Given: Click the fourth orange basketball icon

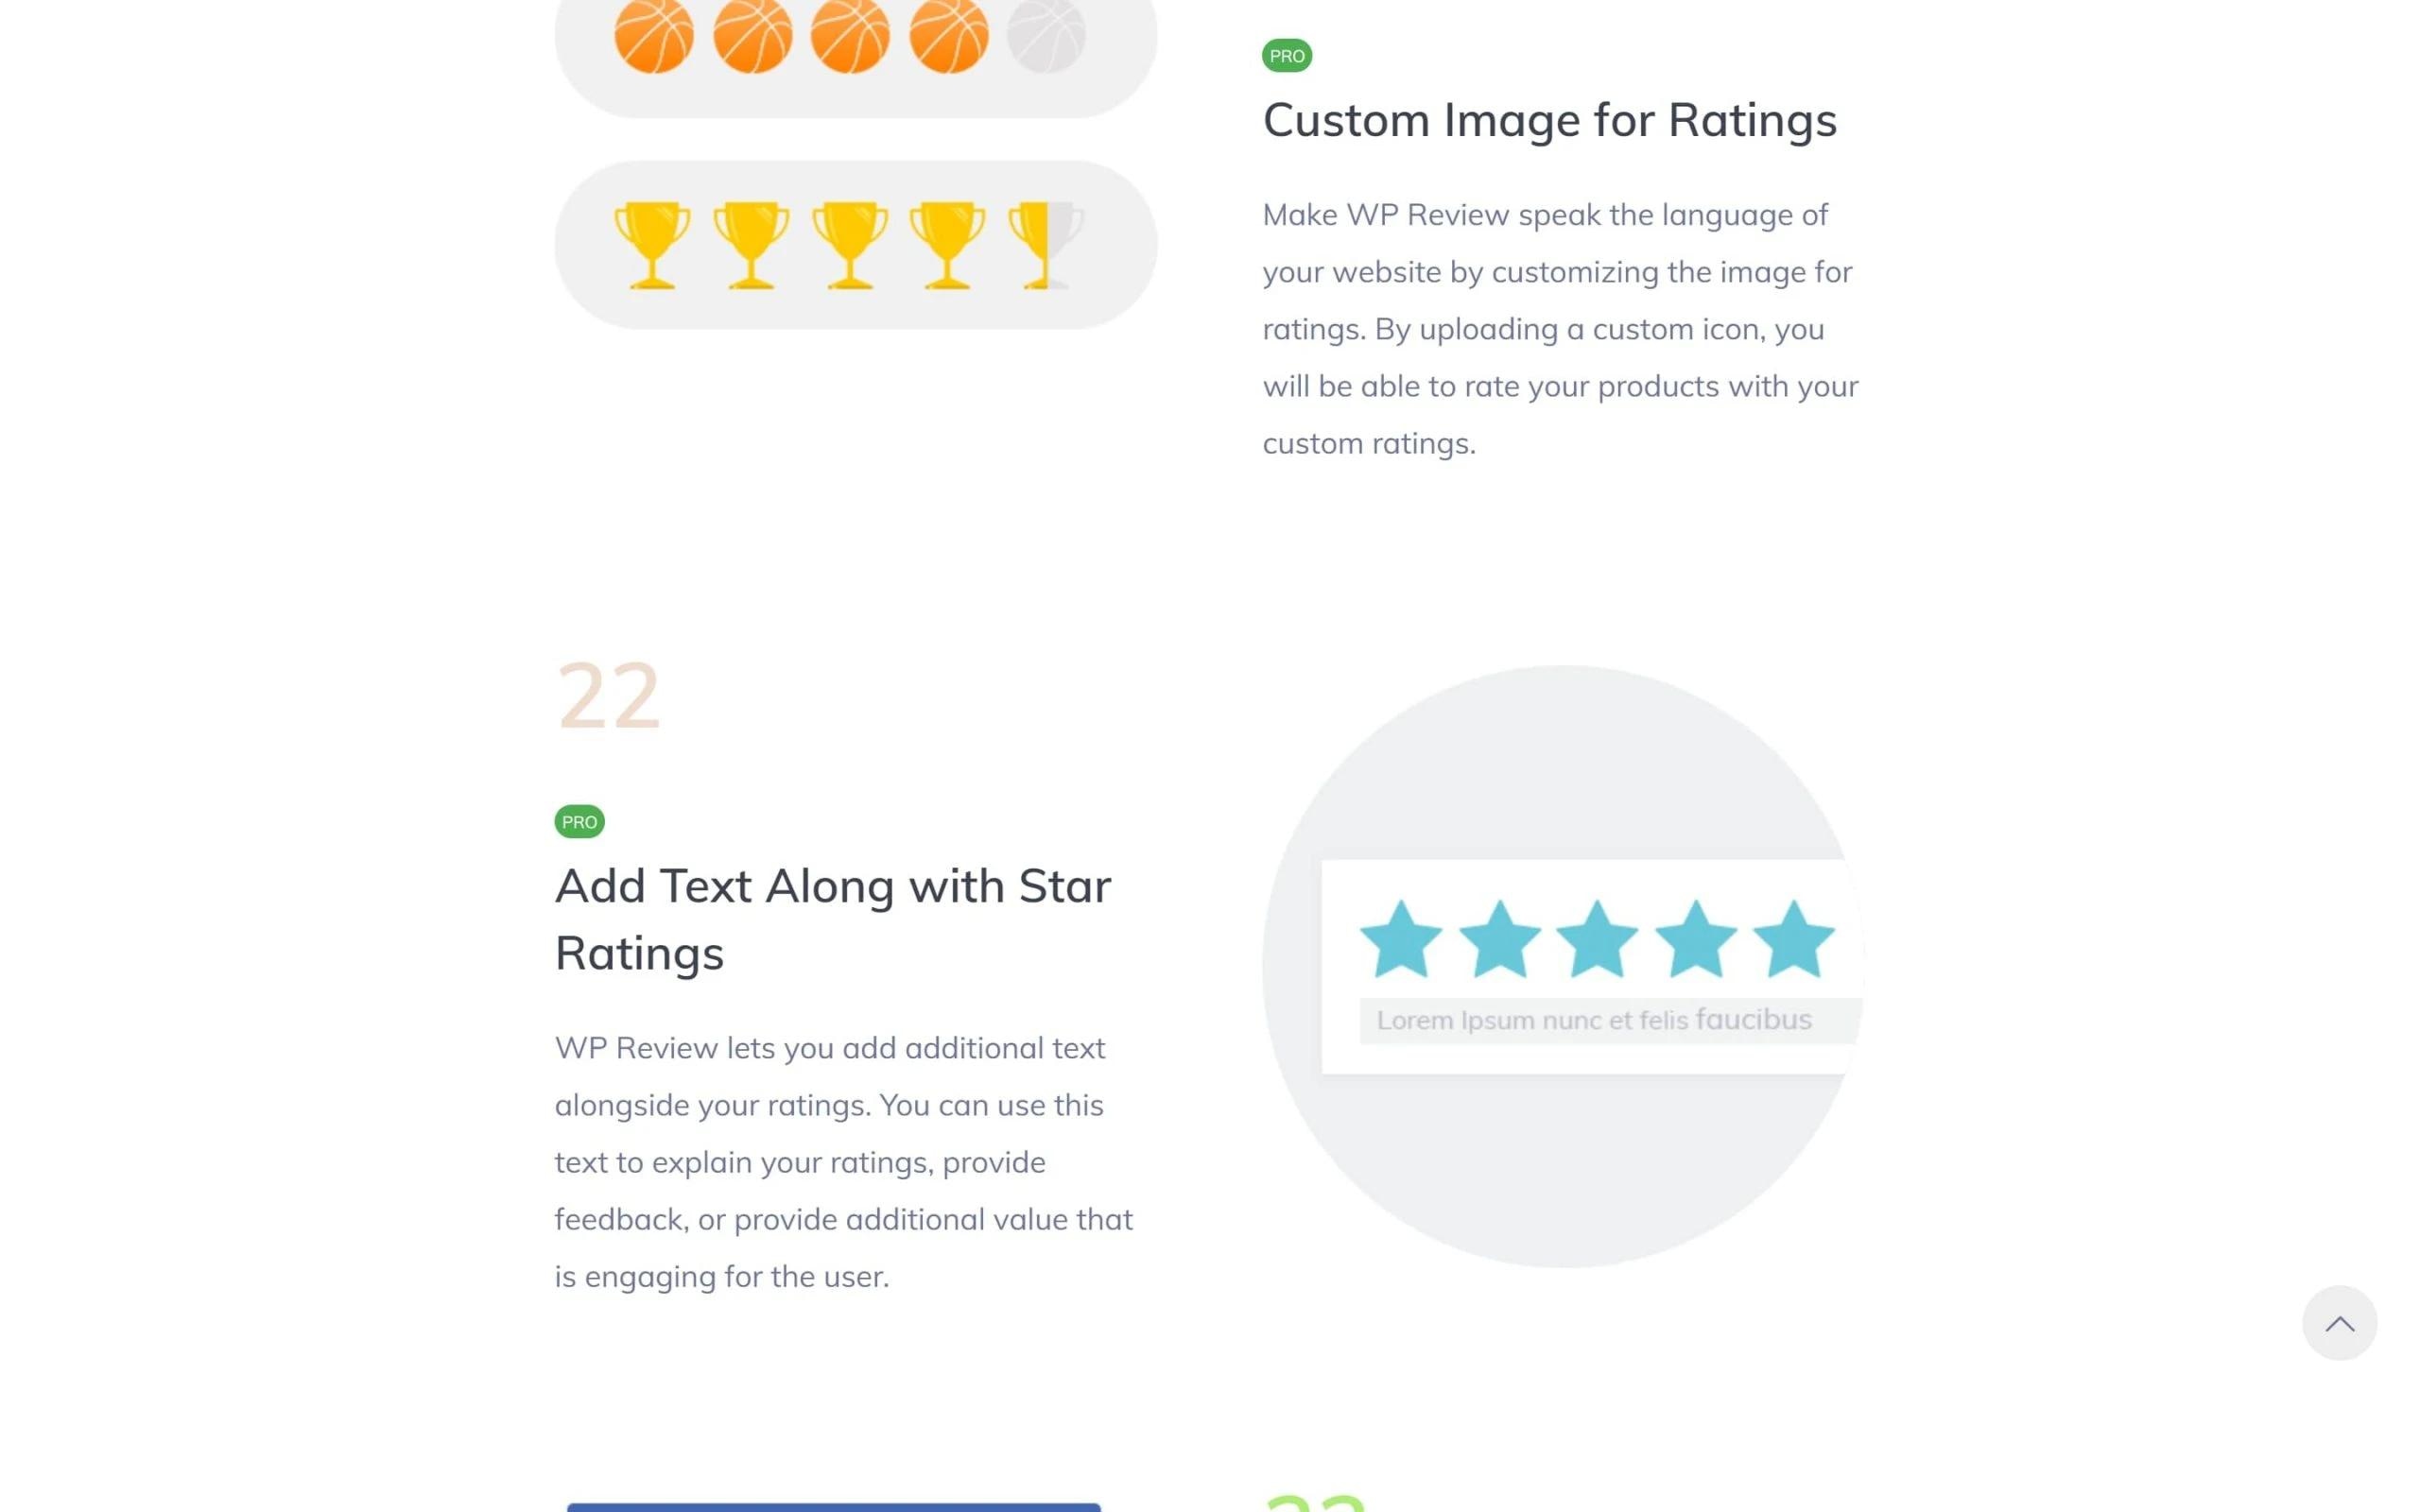Looking at the screenshot, I should 948,36.
